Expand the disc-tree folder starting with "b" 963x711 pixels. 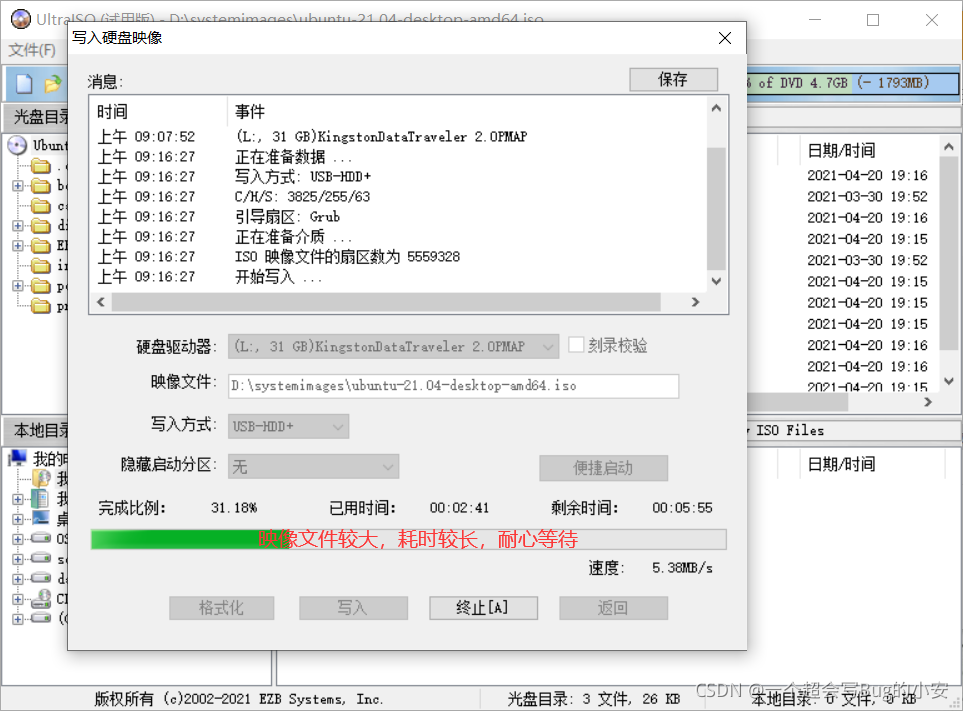(18, 185)
